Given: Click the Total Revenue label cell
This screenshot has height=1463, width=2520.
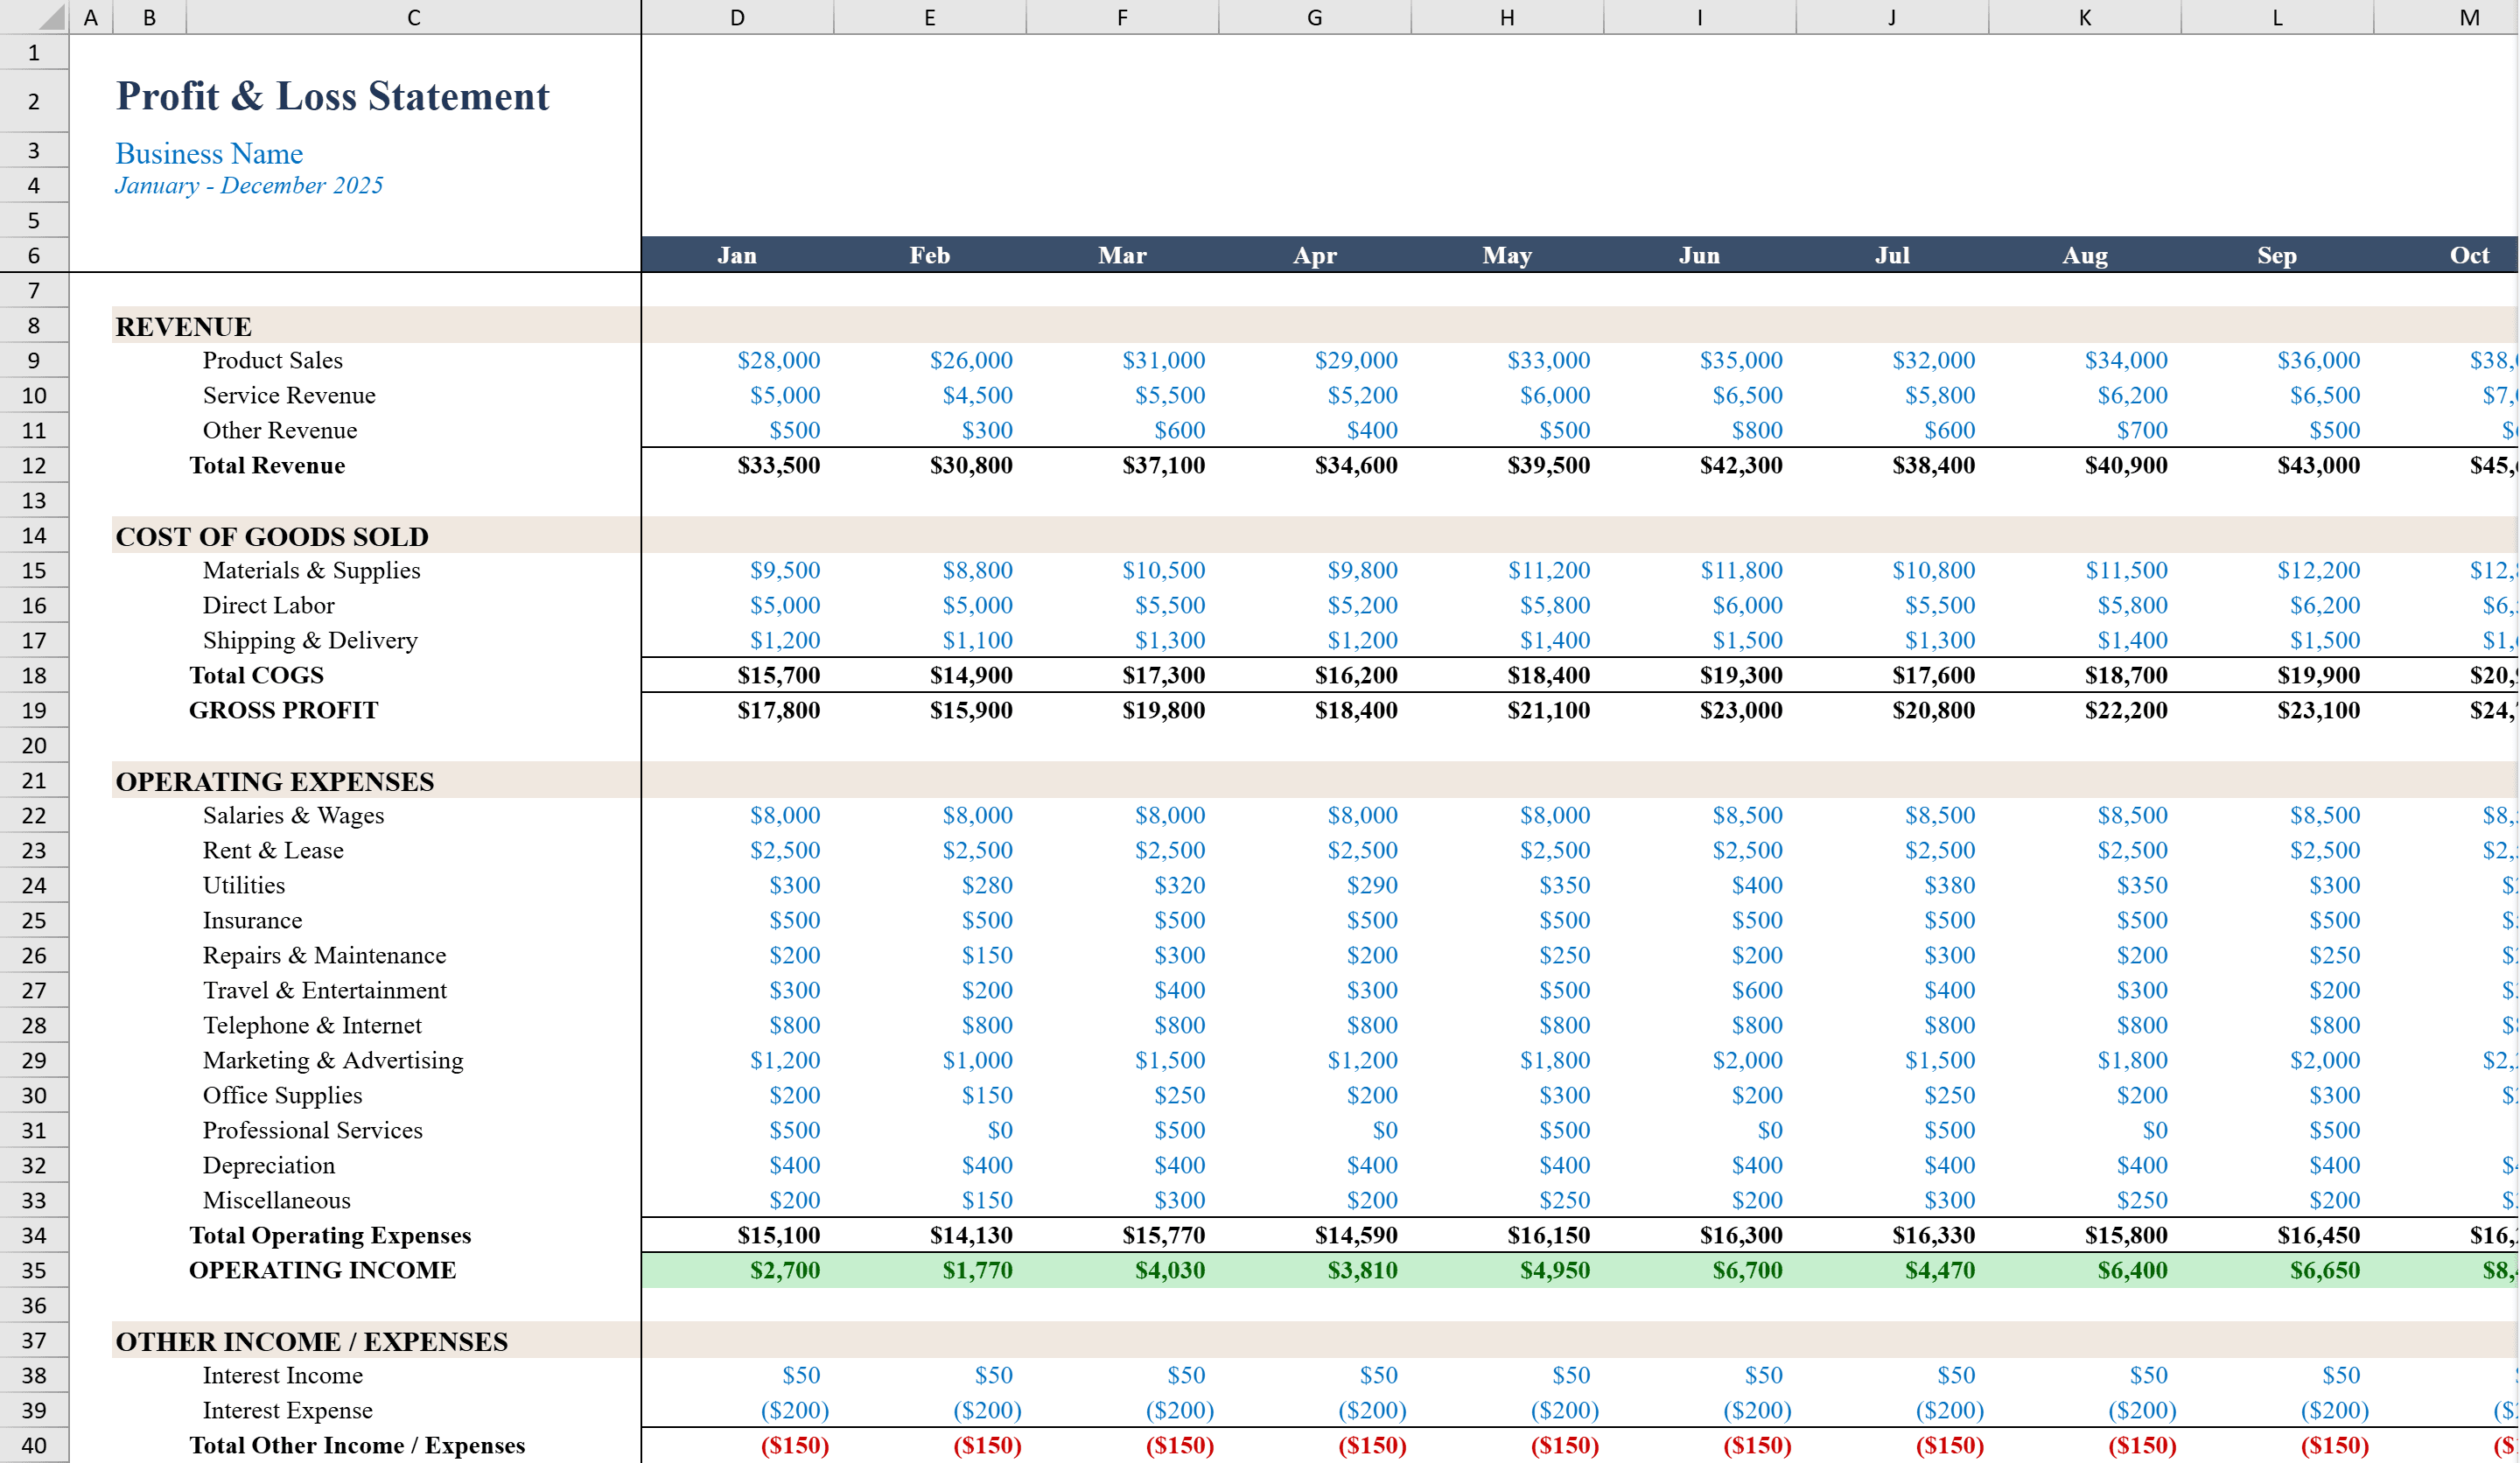Looking at the screenshot, I should click(266, 465).
